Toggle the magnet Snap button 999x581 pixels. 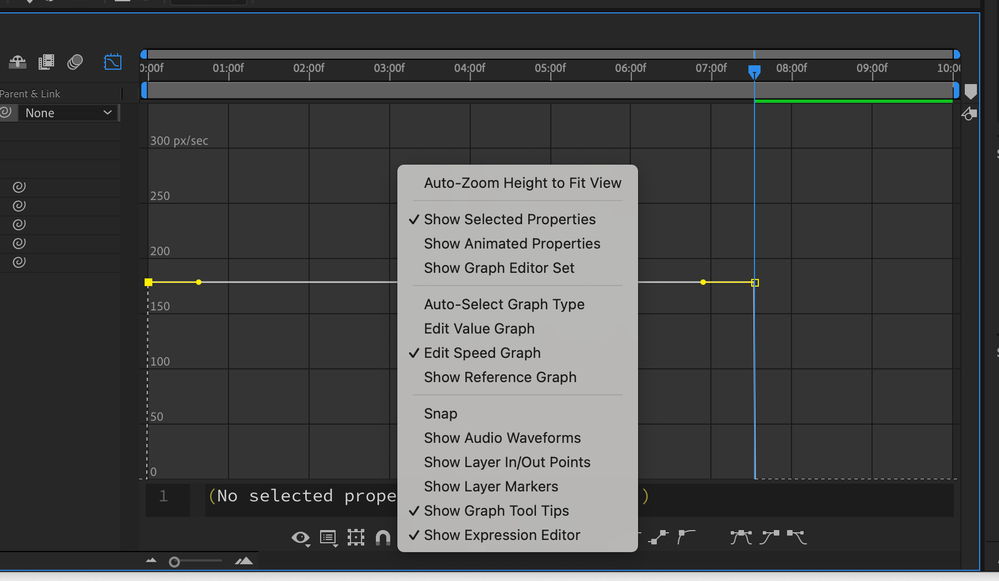[x=382, y=538]
